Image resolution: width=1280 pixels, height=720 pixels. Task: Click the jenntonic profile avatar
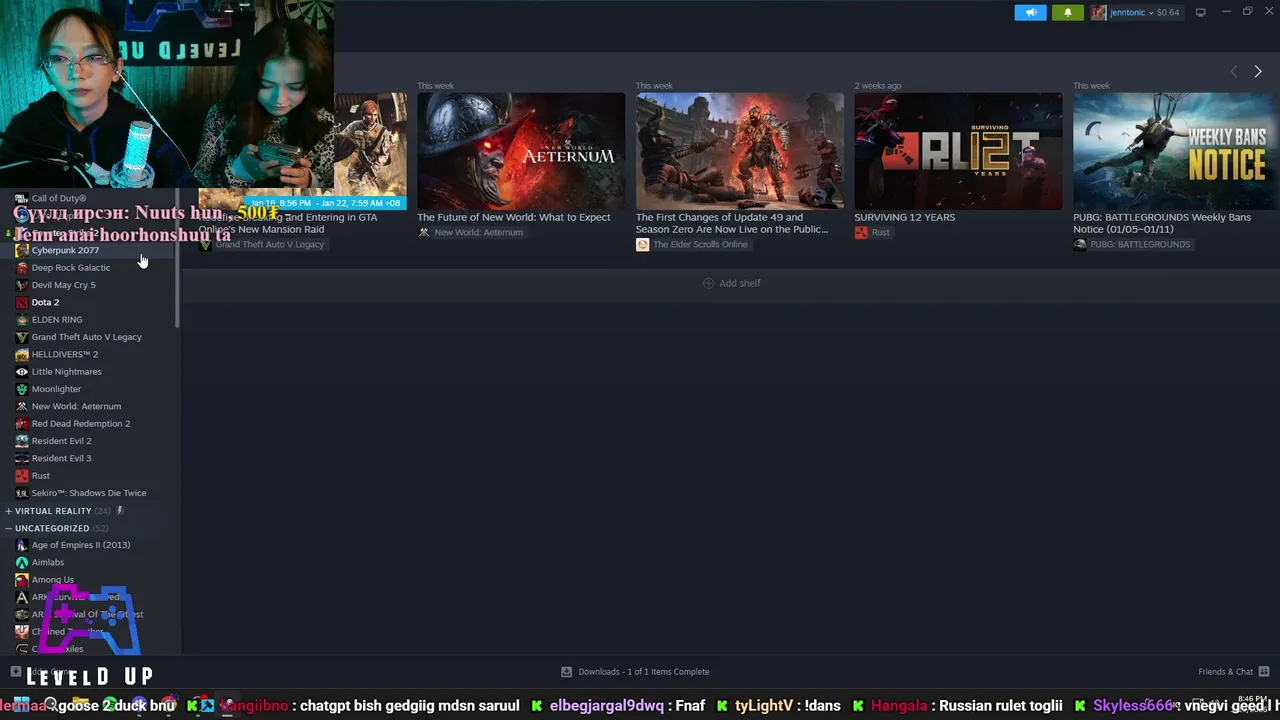pyautogui.click(x=1099, y=13)
